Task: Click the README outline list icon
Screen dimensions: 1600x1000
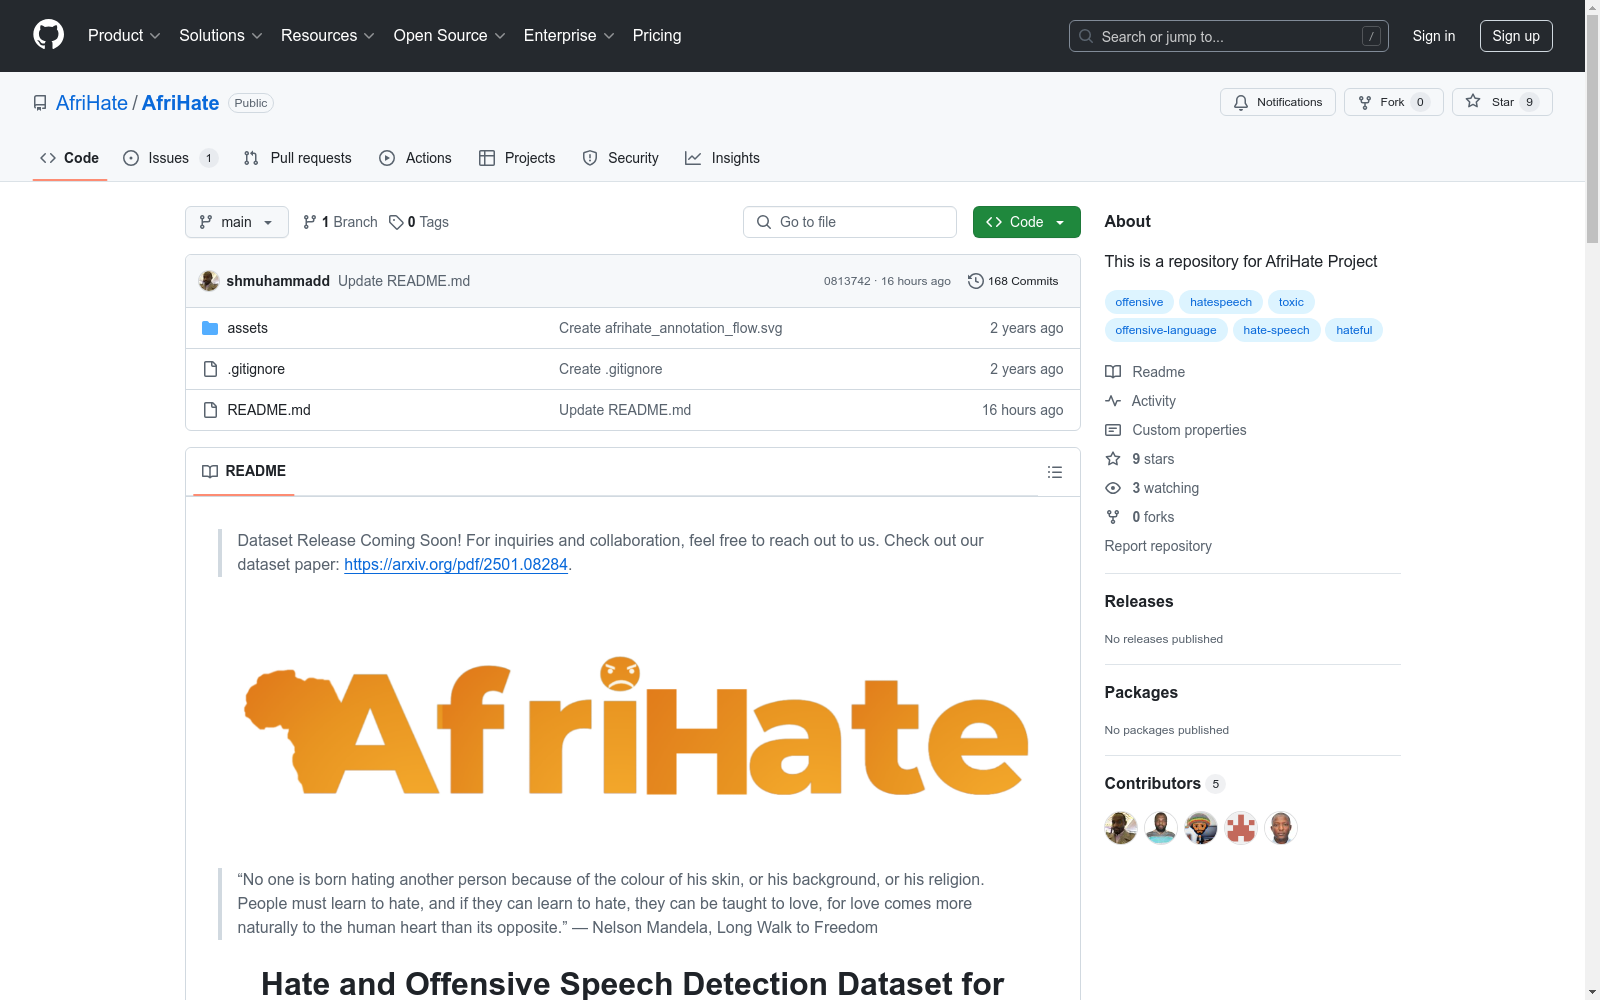Action: pos(1054,472)
